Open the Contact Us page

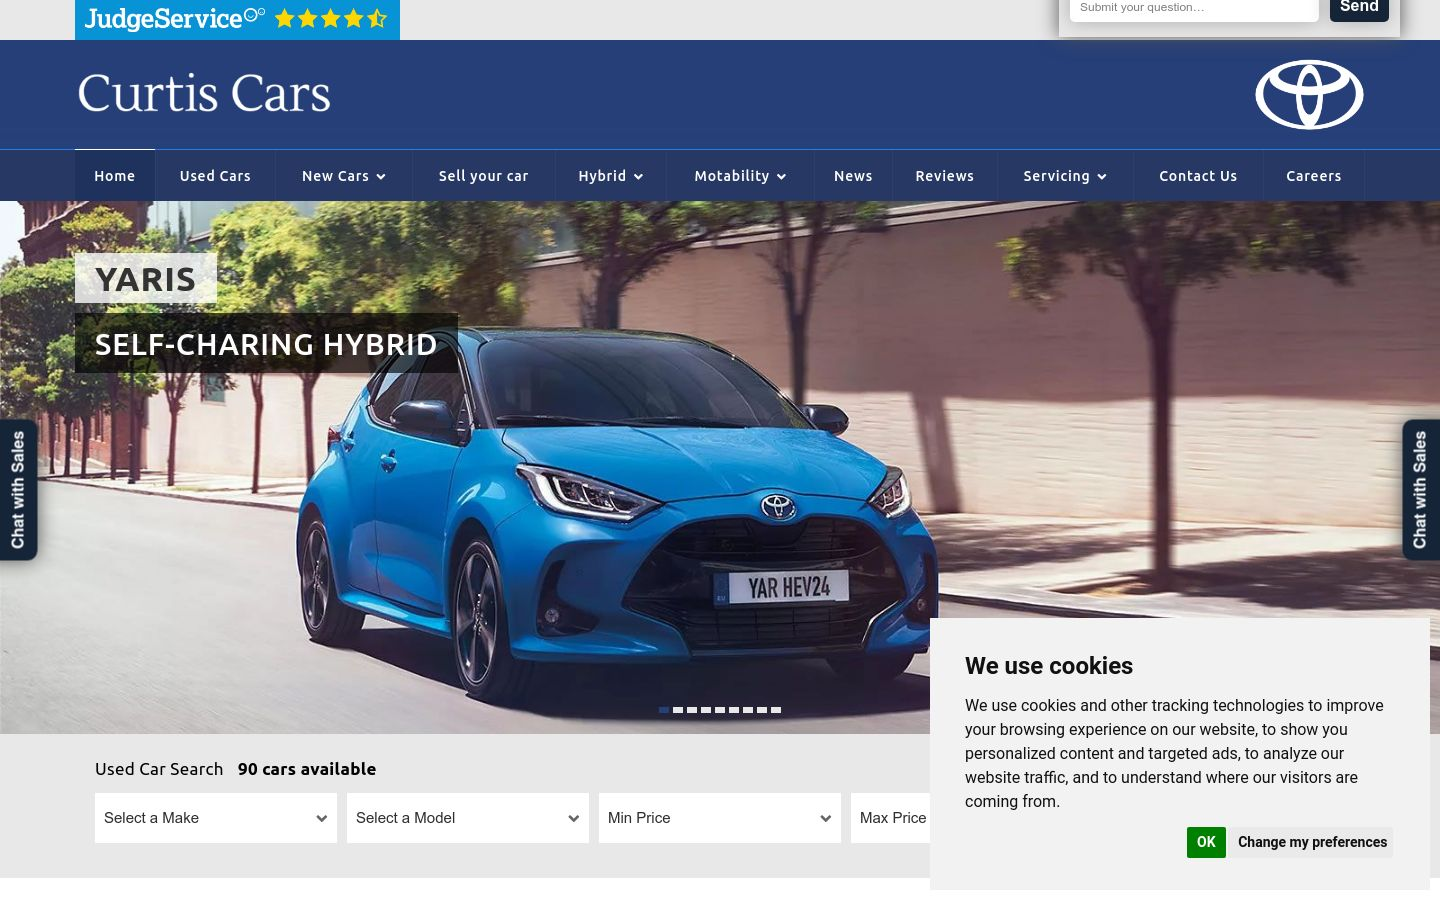(1198, 176)
